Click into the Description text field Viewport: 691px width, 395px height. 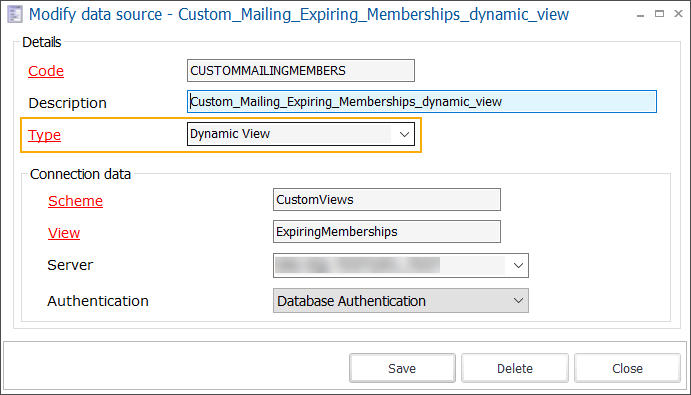point(422,102)
